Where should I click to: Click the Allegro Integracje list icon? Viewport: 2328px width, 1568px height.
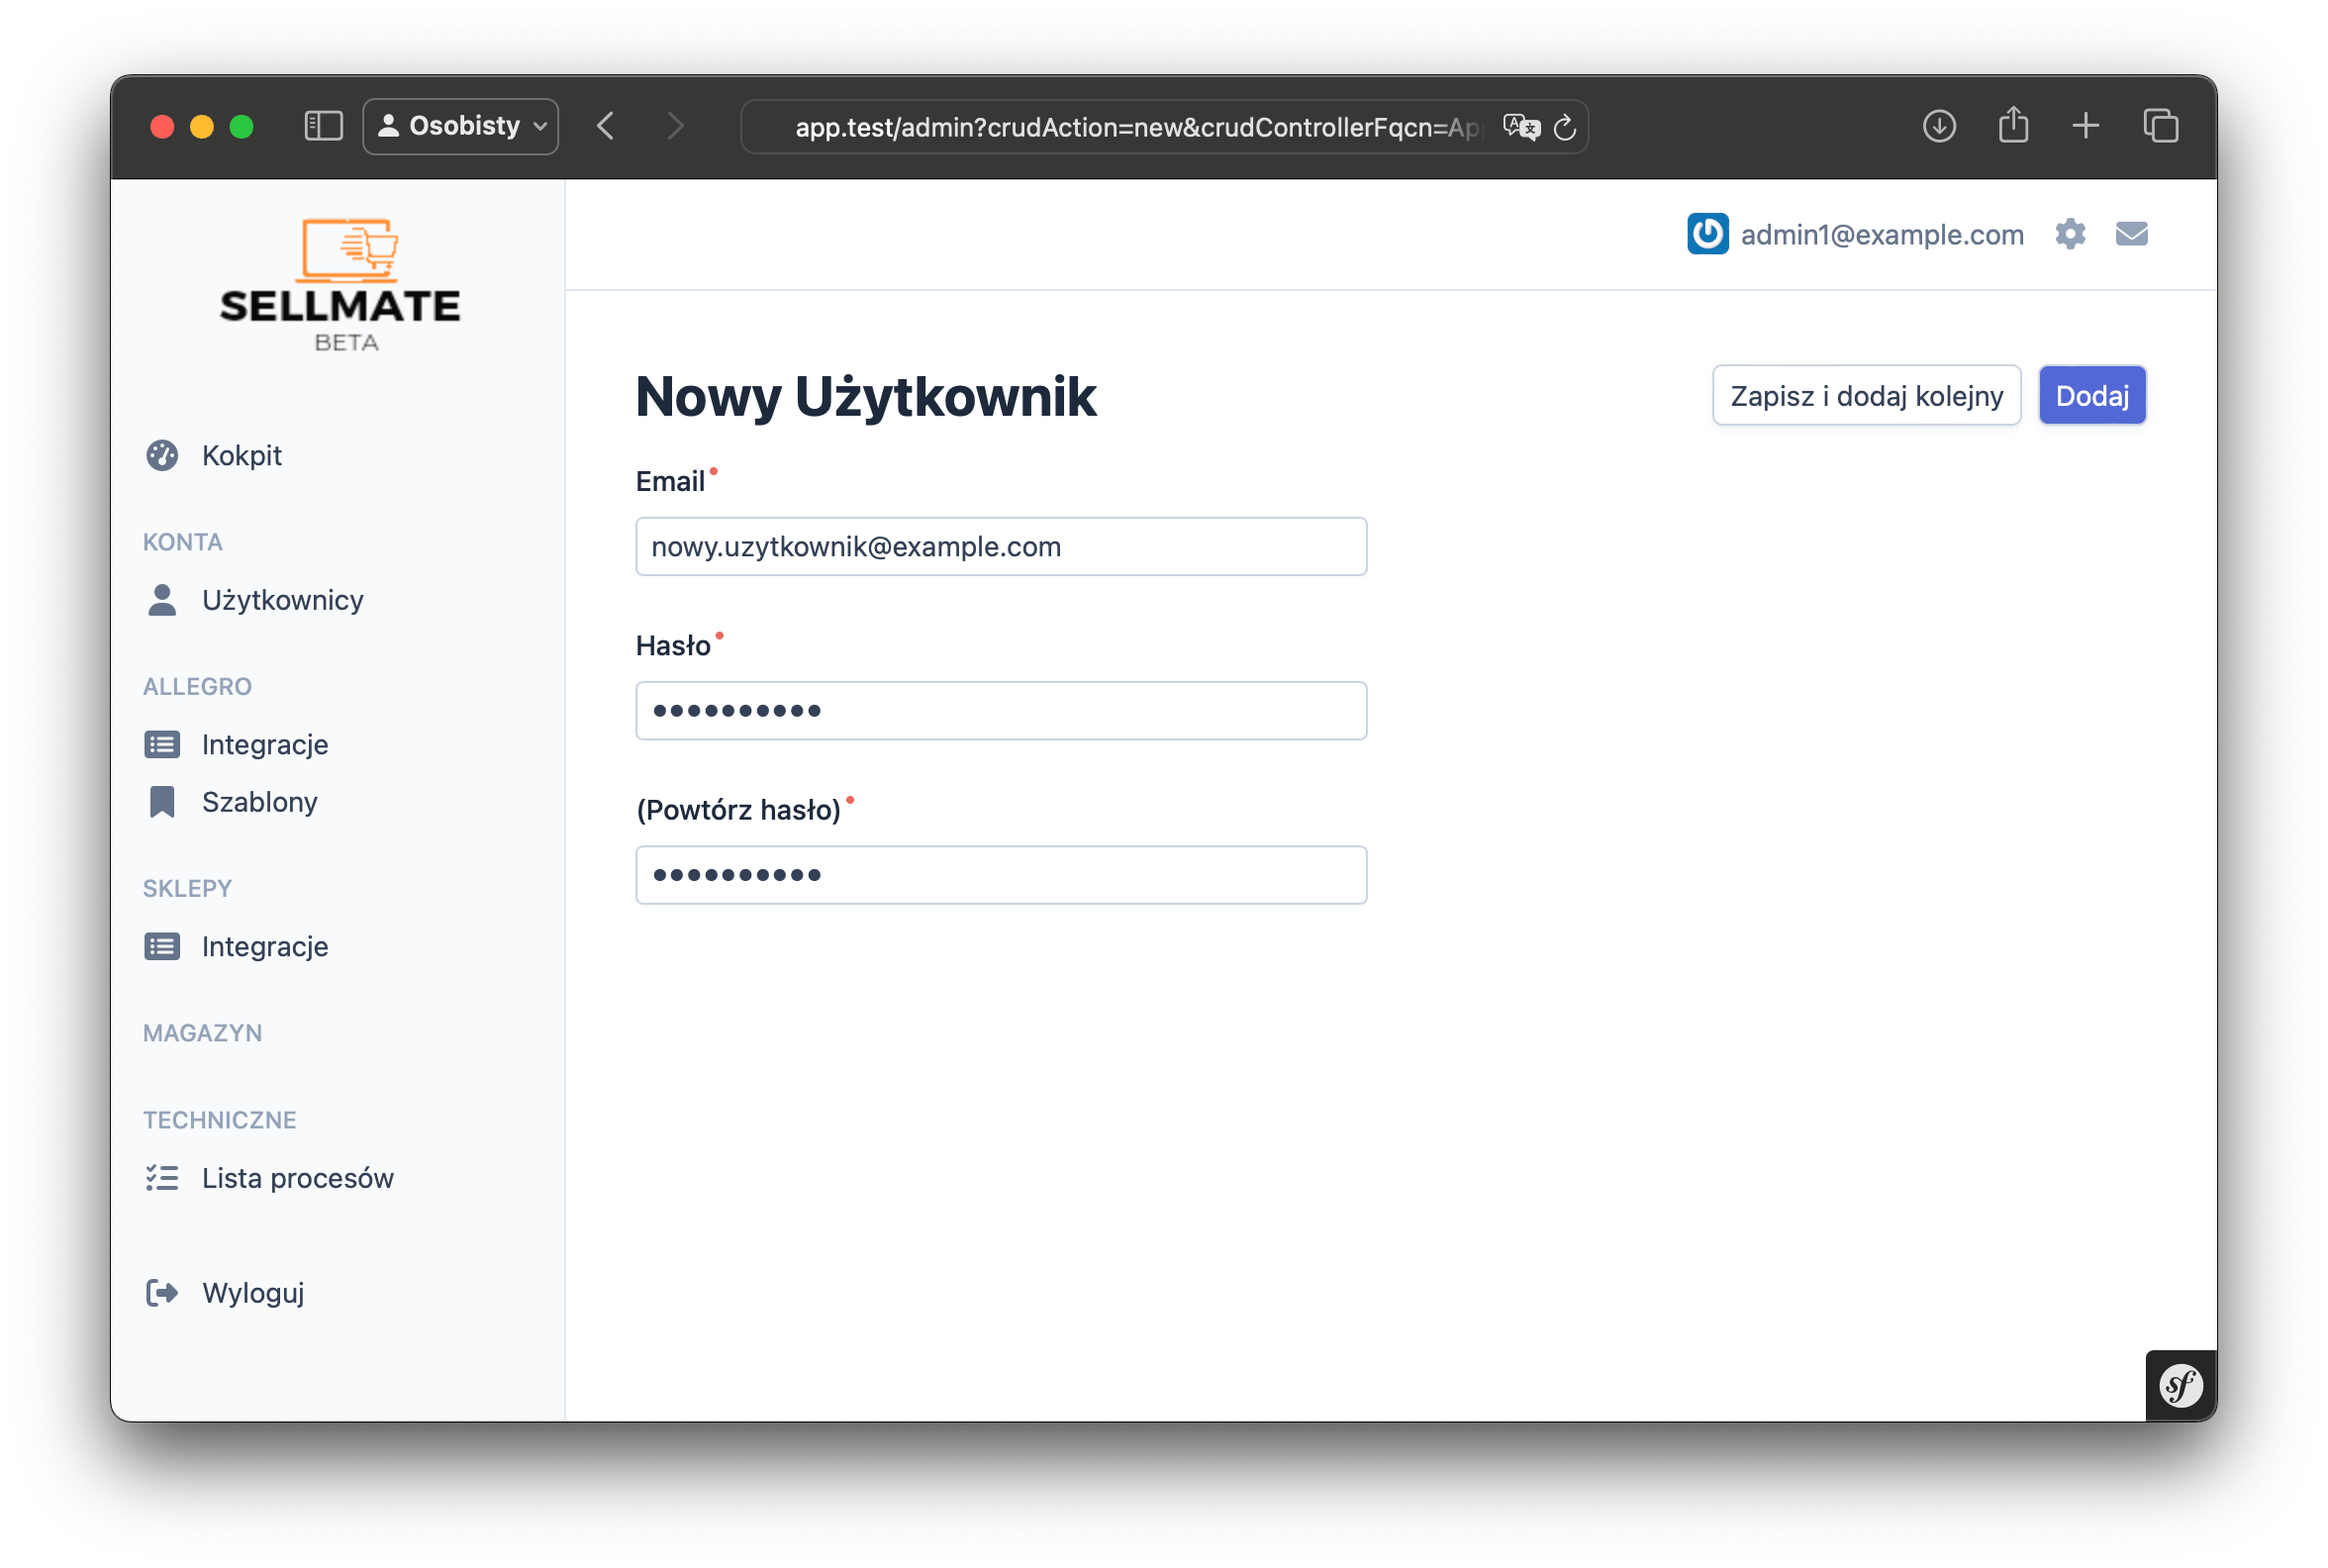click(x=162, y=744)
